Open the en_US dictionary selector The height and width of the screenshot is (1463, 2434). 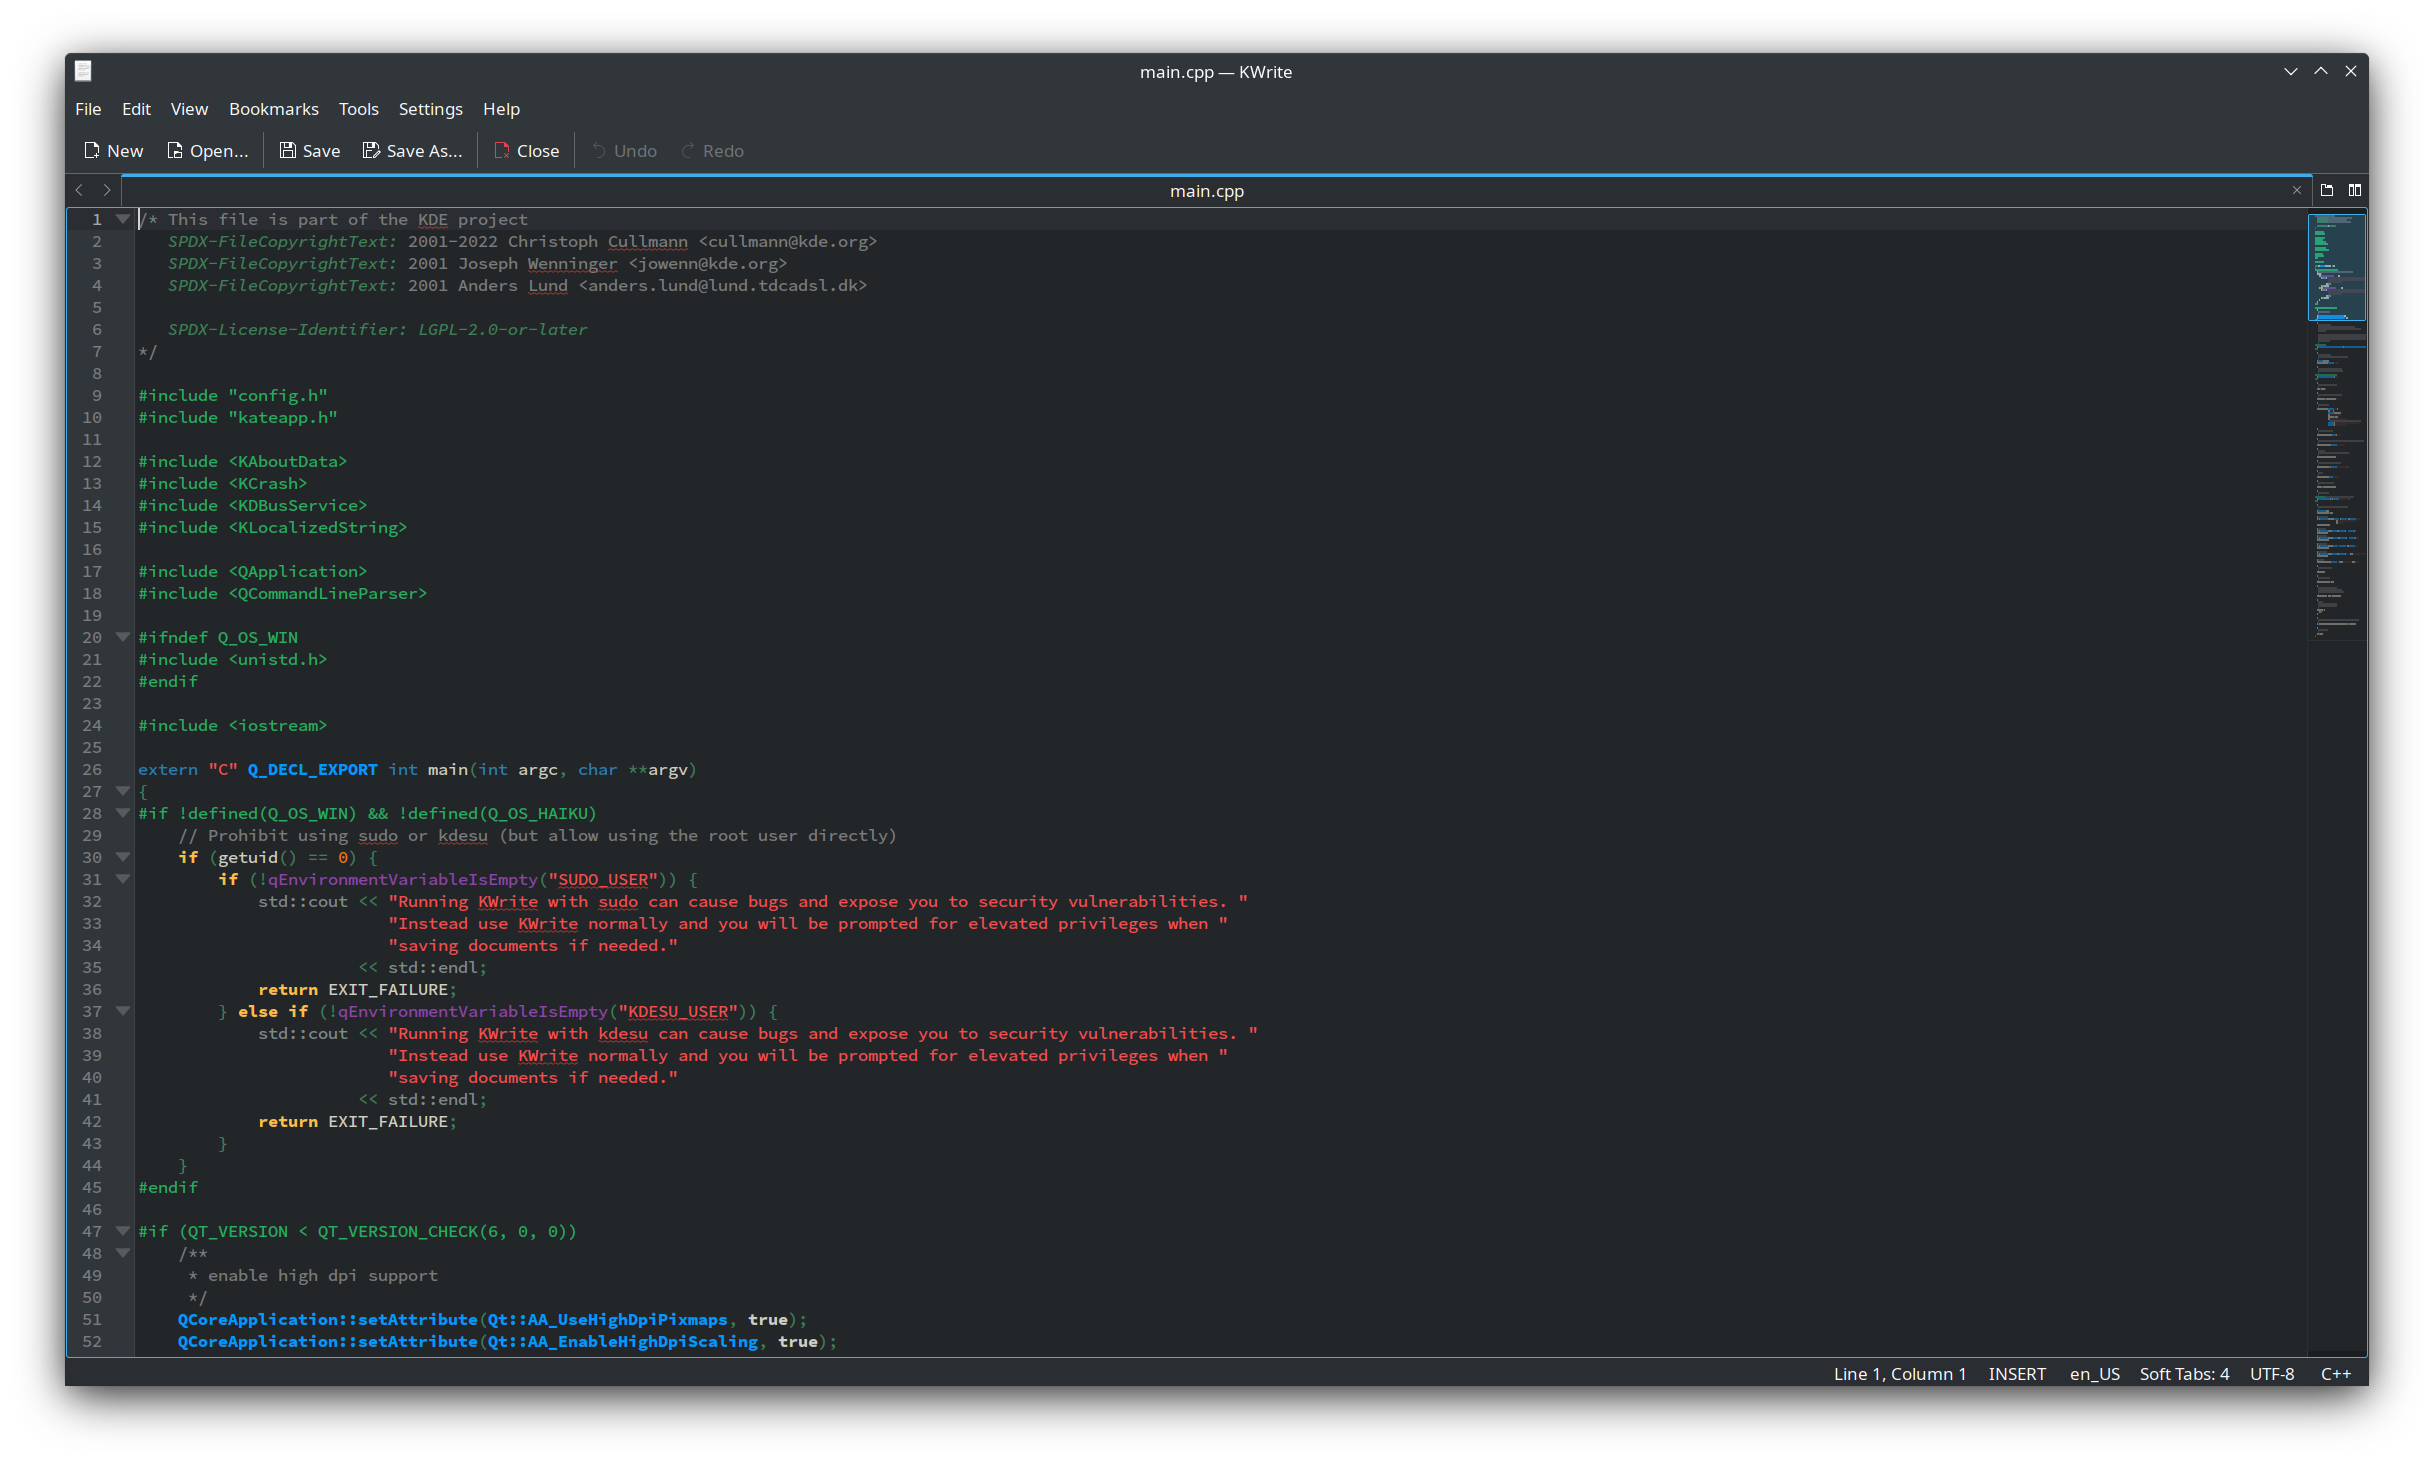tap(2094, 1374)
